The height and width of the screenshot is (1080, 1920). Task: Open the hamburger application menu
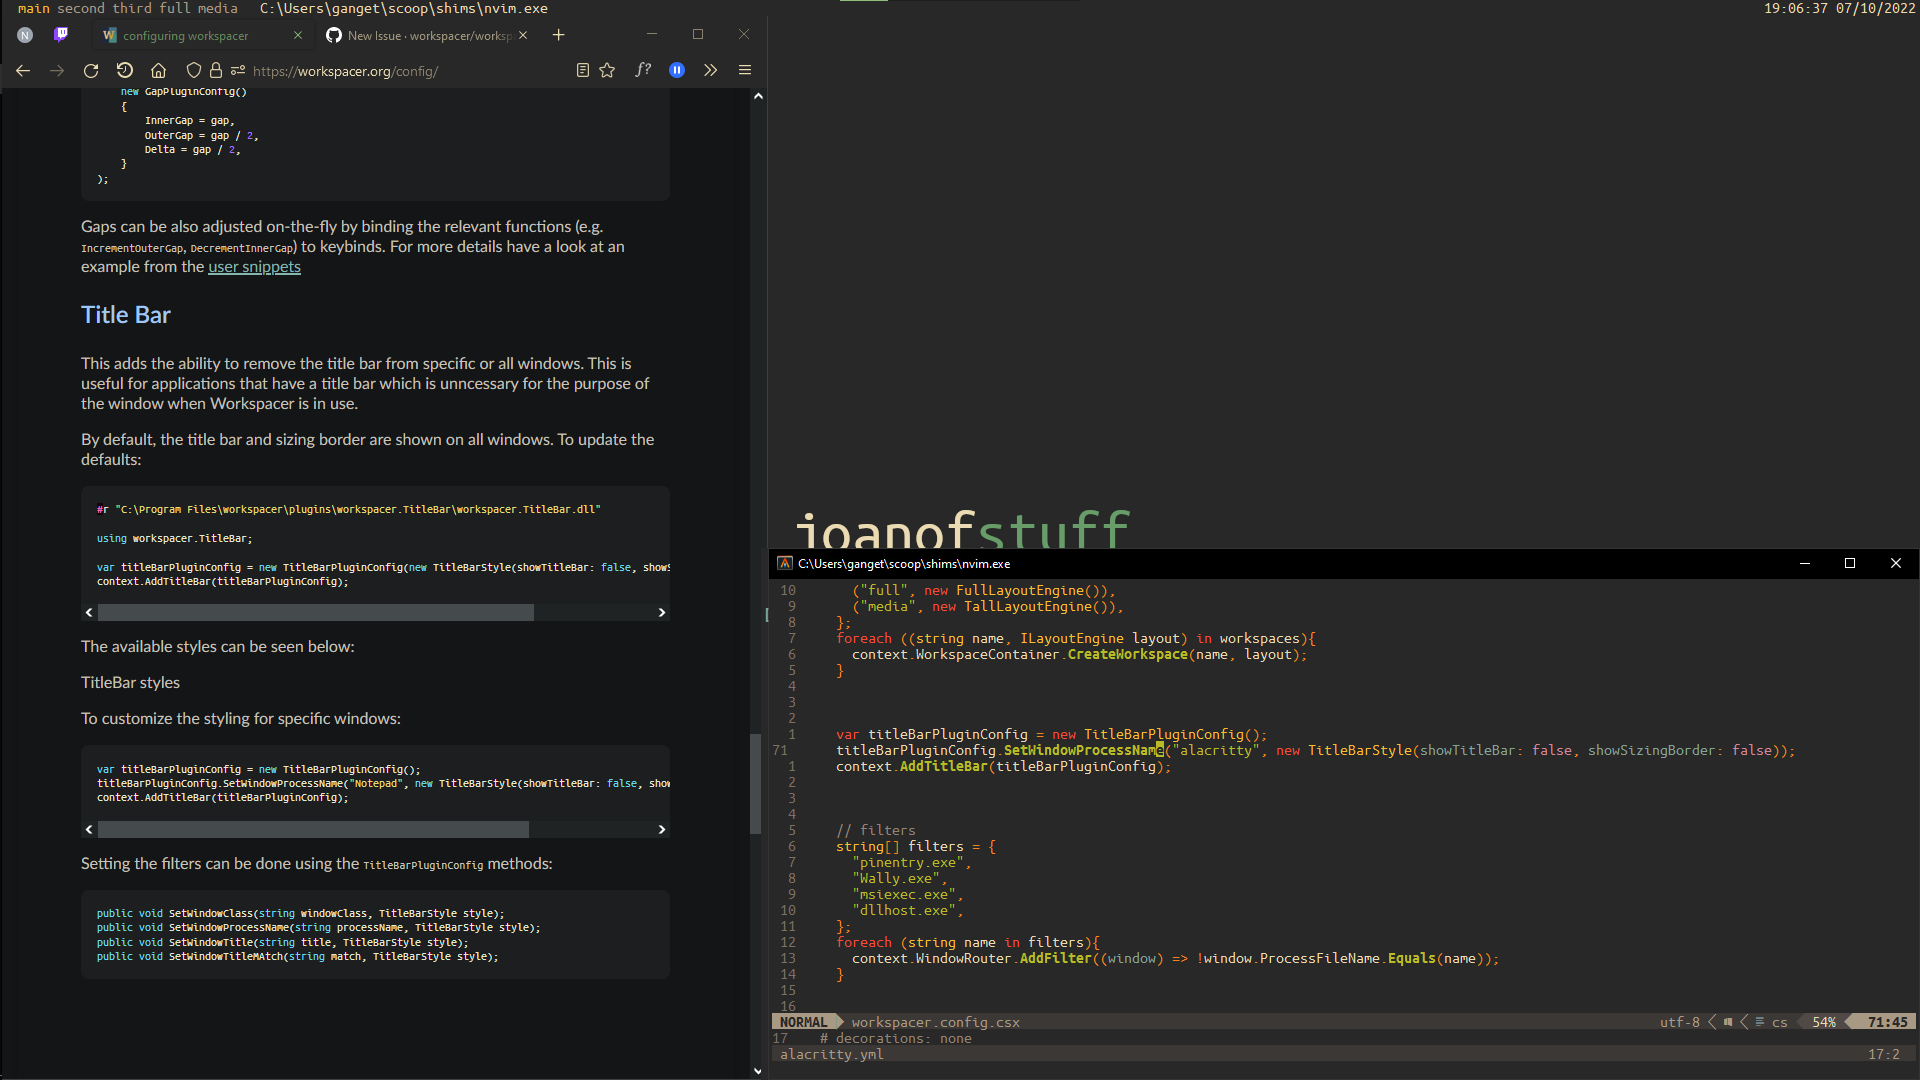pos(744,70)
